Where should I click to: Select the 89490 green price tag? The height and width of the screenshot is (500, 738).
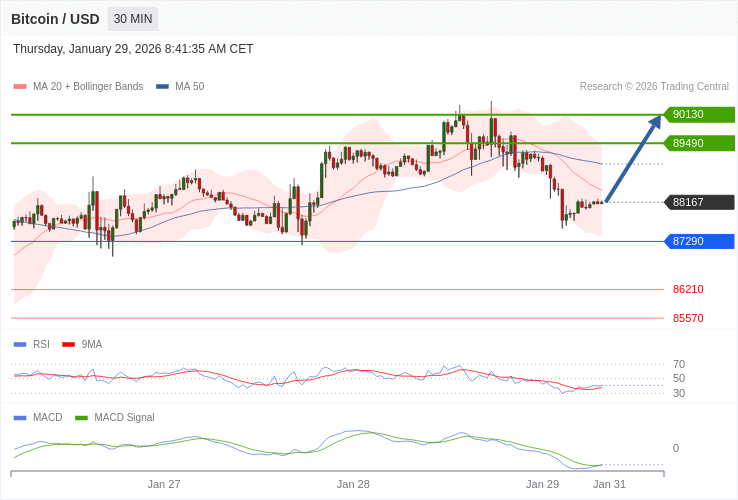pyautogui.click(x=699, y=143)
